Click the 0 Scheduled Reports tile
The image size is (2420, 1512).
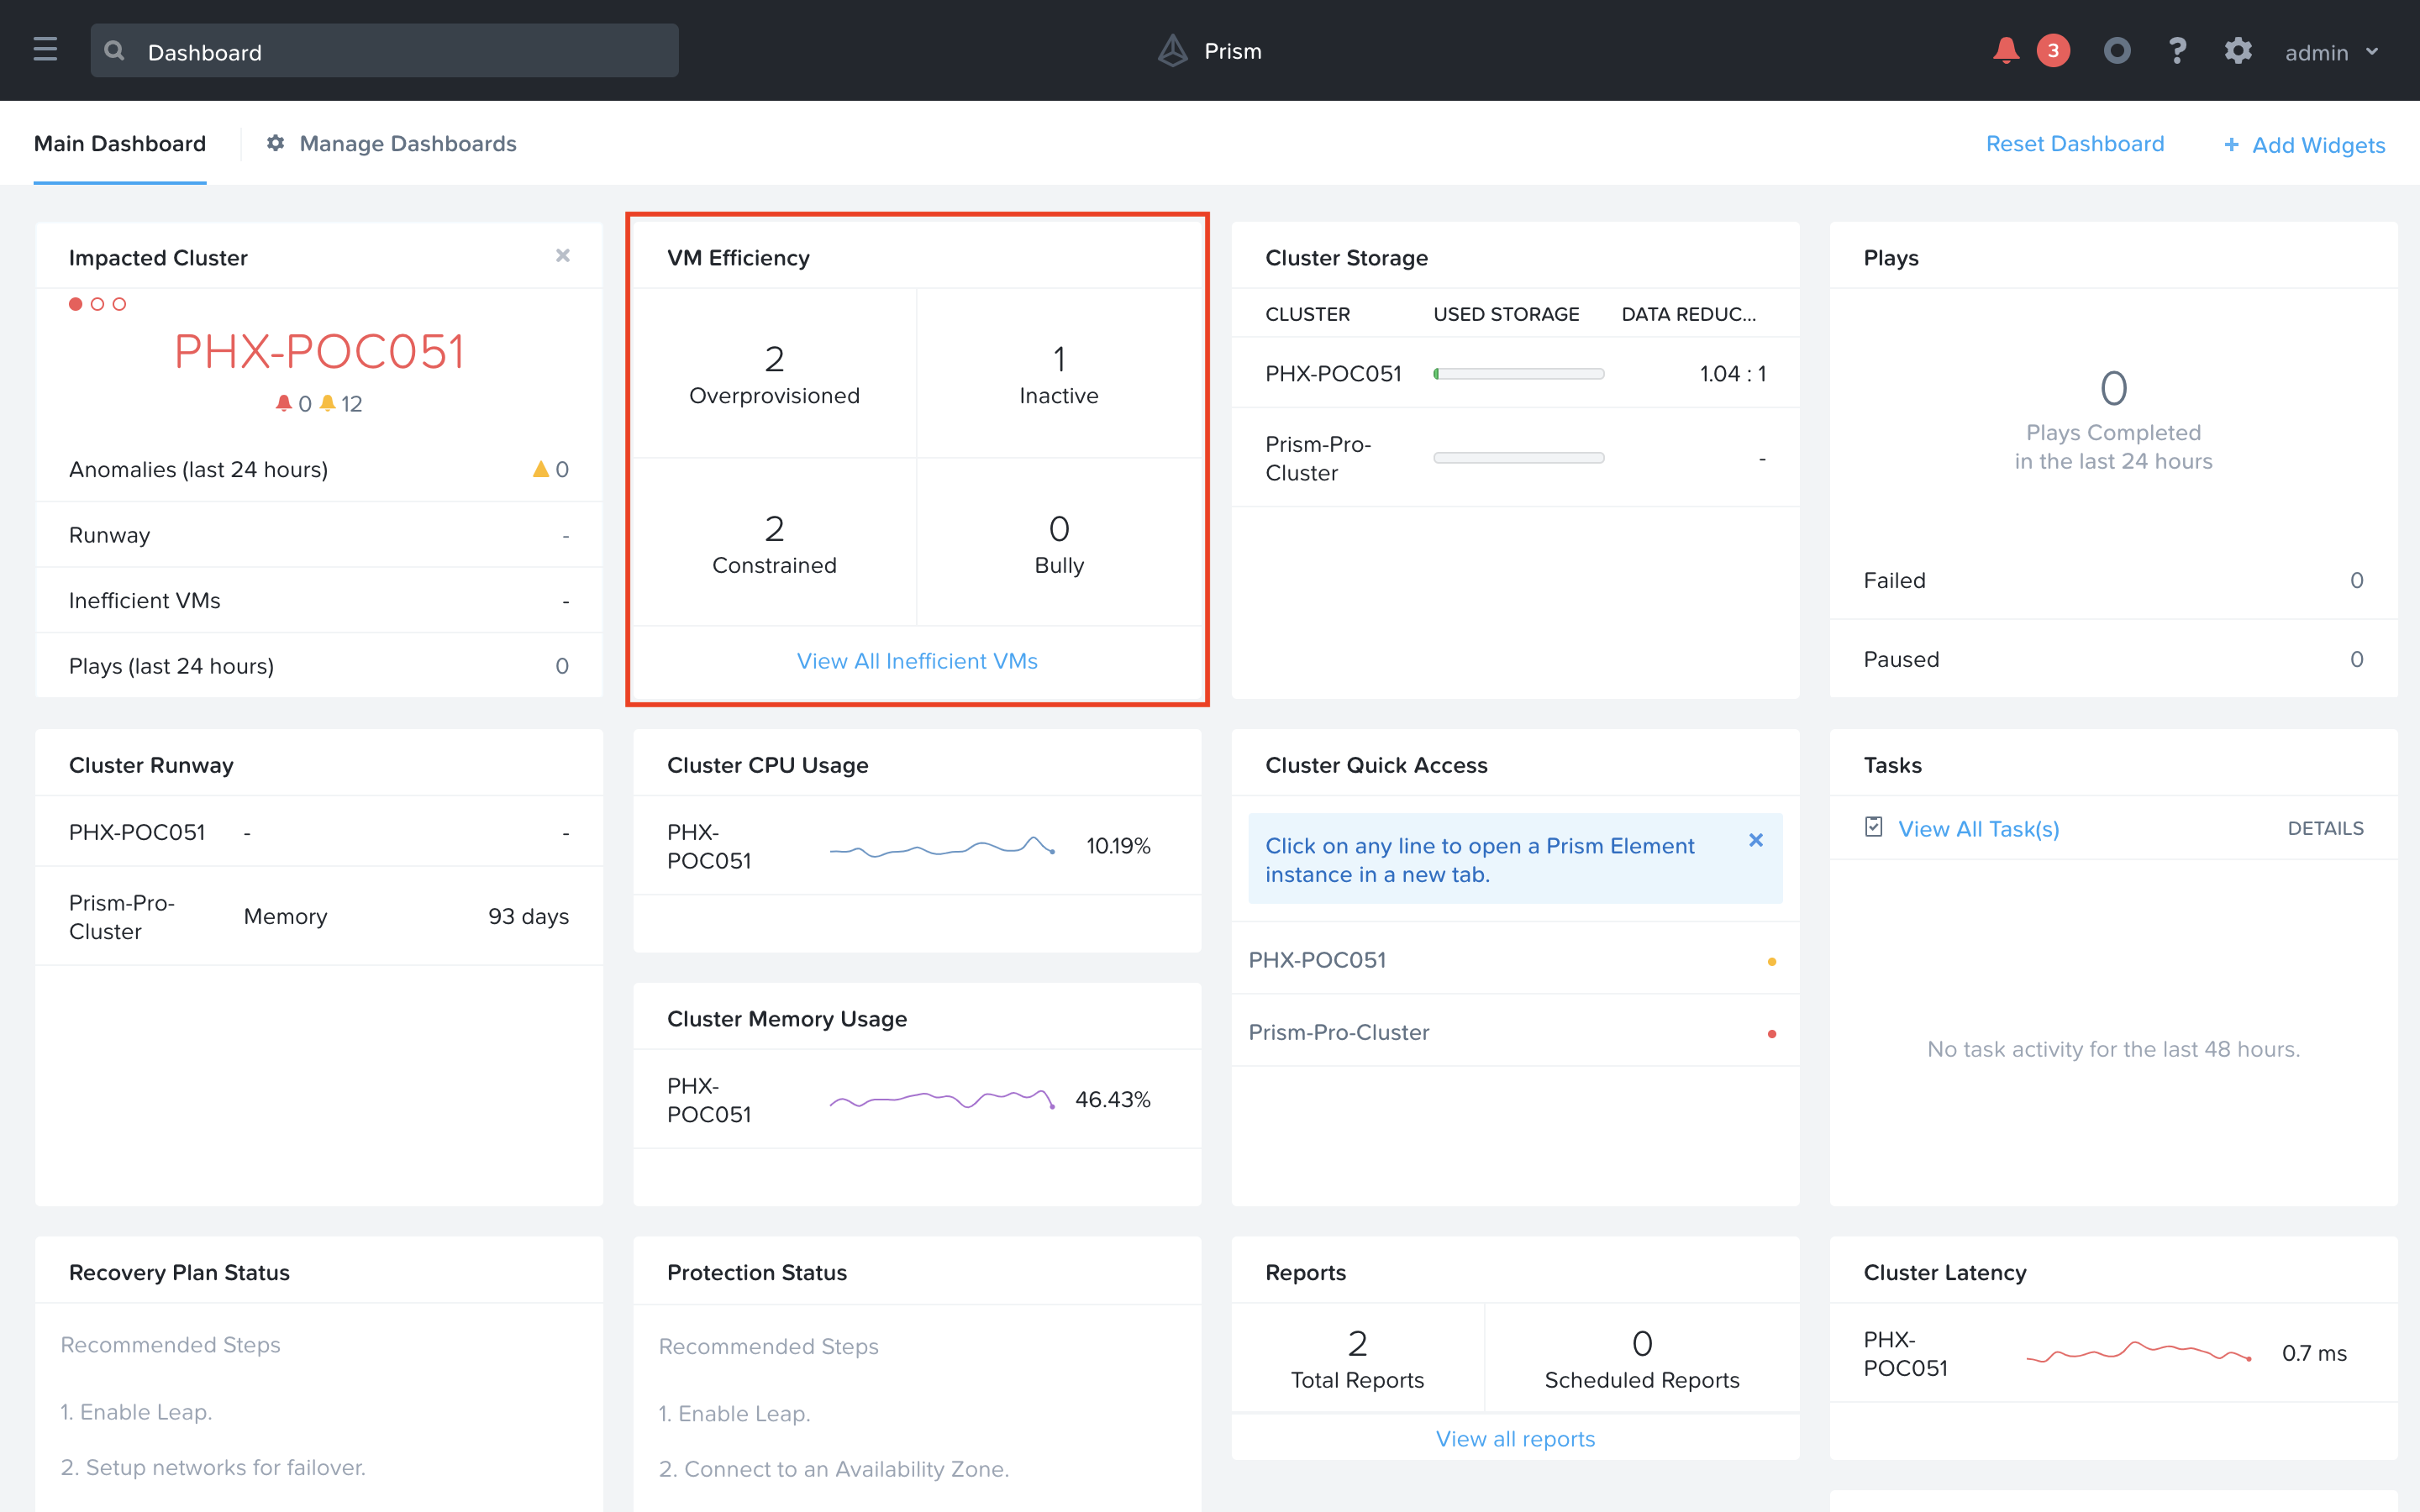point(1642,1359)
